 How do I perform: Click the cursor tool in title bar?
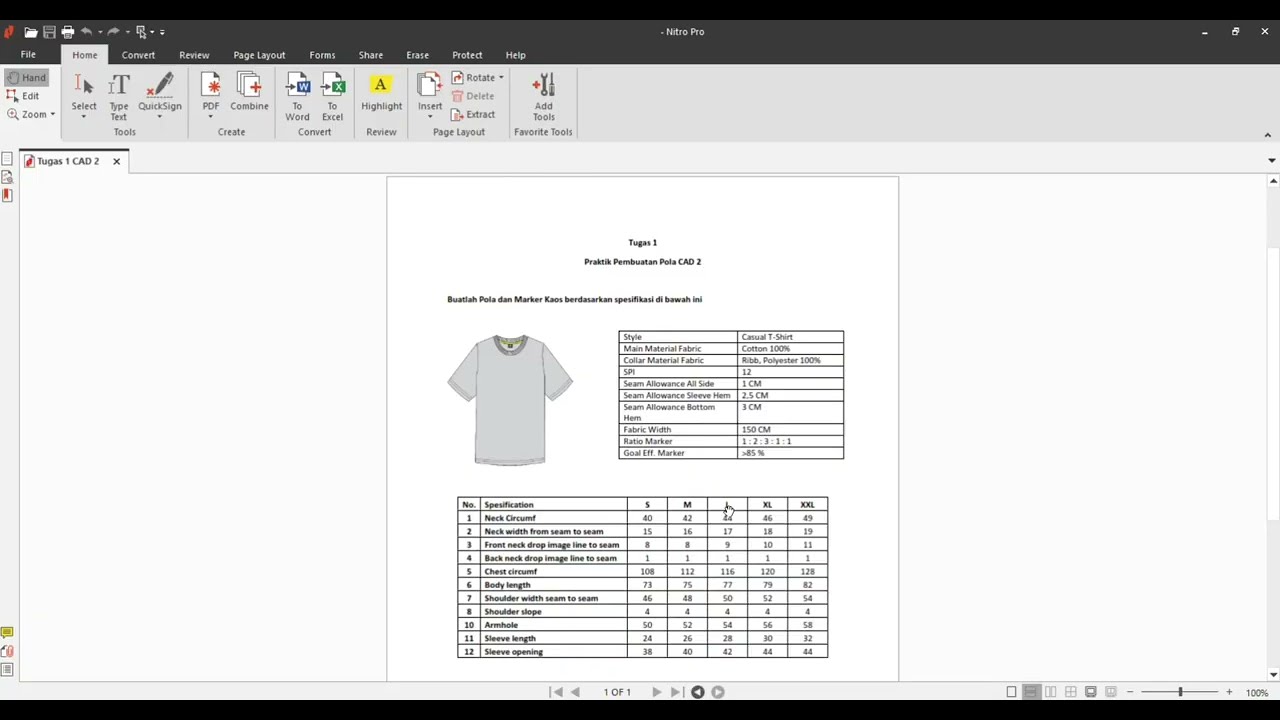tap(141, 32)
